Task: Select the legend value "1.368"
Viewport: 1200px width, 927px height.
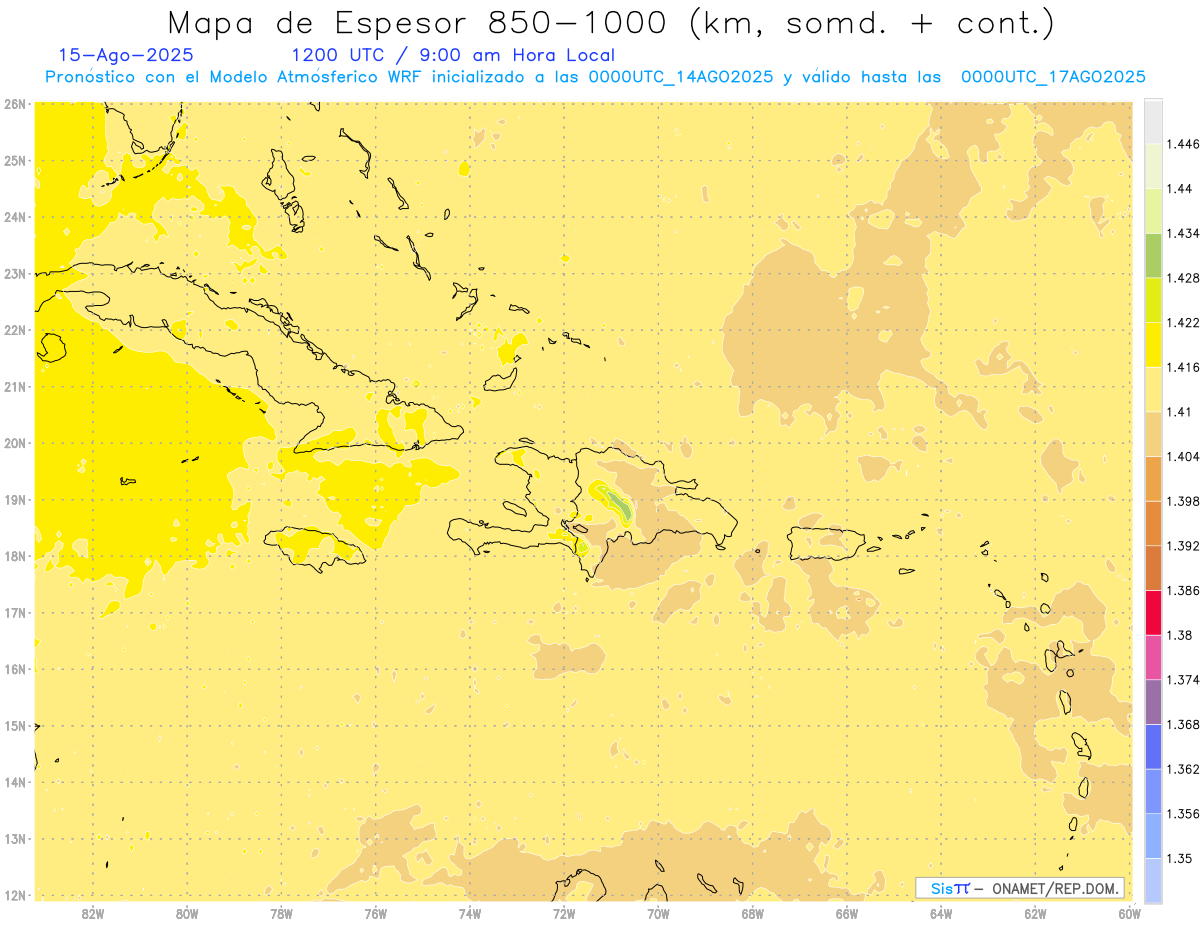Action: click(x=1182, y=724)
